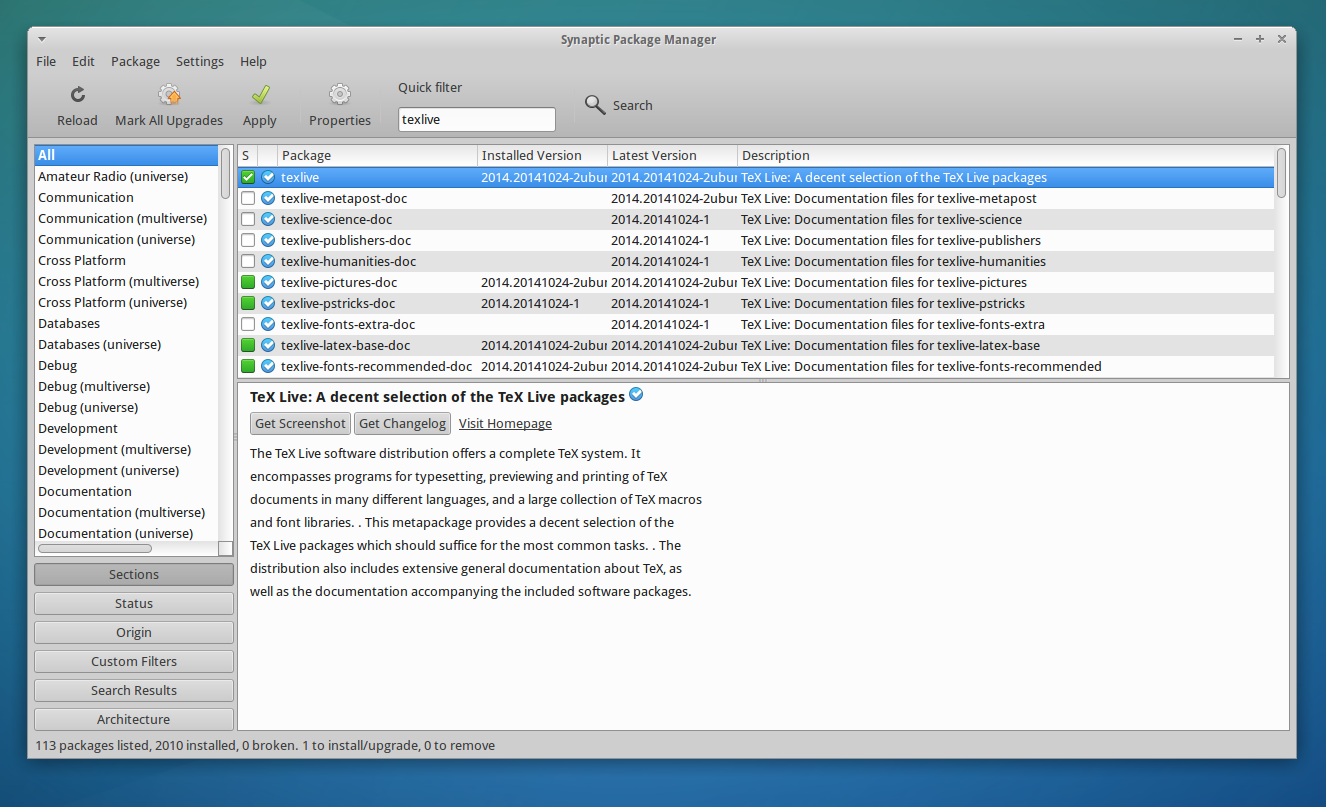The width and height of the screenshot is (1326, 807).
Task: Click supported icon in texlive-humanities-doc row
Action: pos(268,261)
